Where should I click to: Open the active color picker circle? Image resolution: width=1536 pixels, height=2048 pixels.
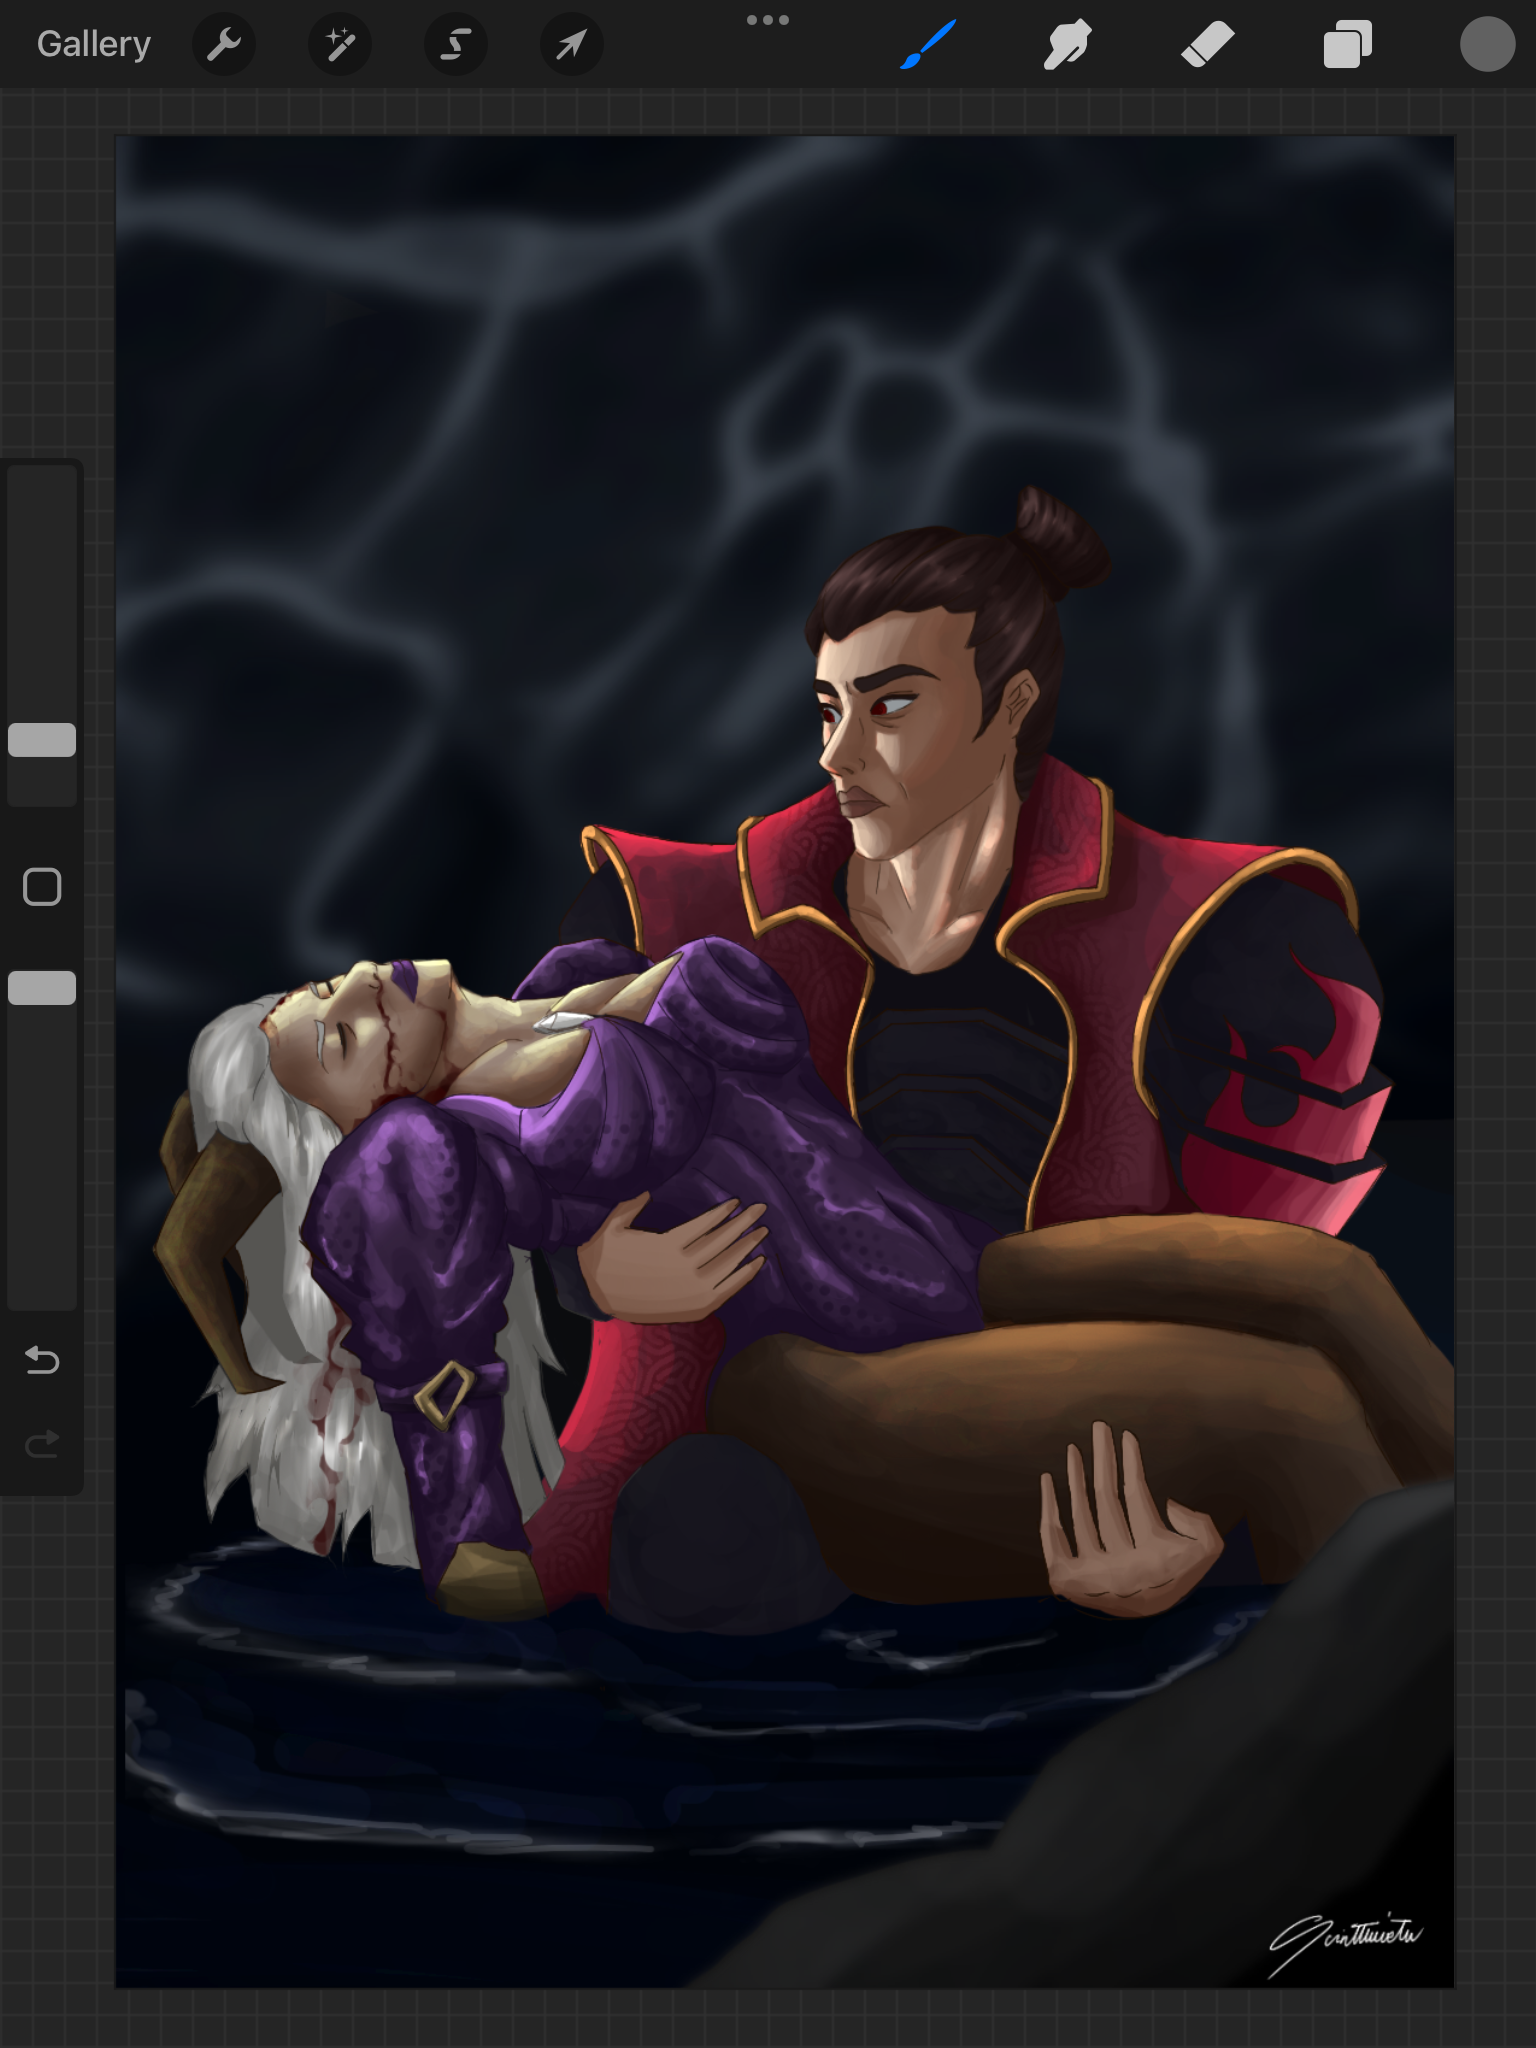1487,44
